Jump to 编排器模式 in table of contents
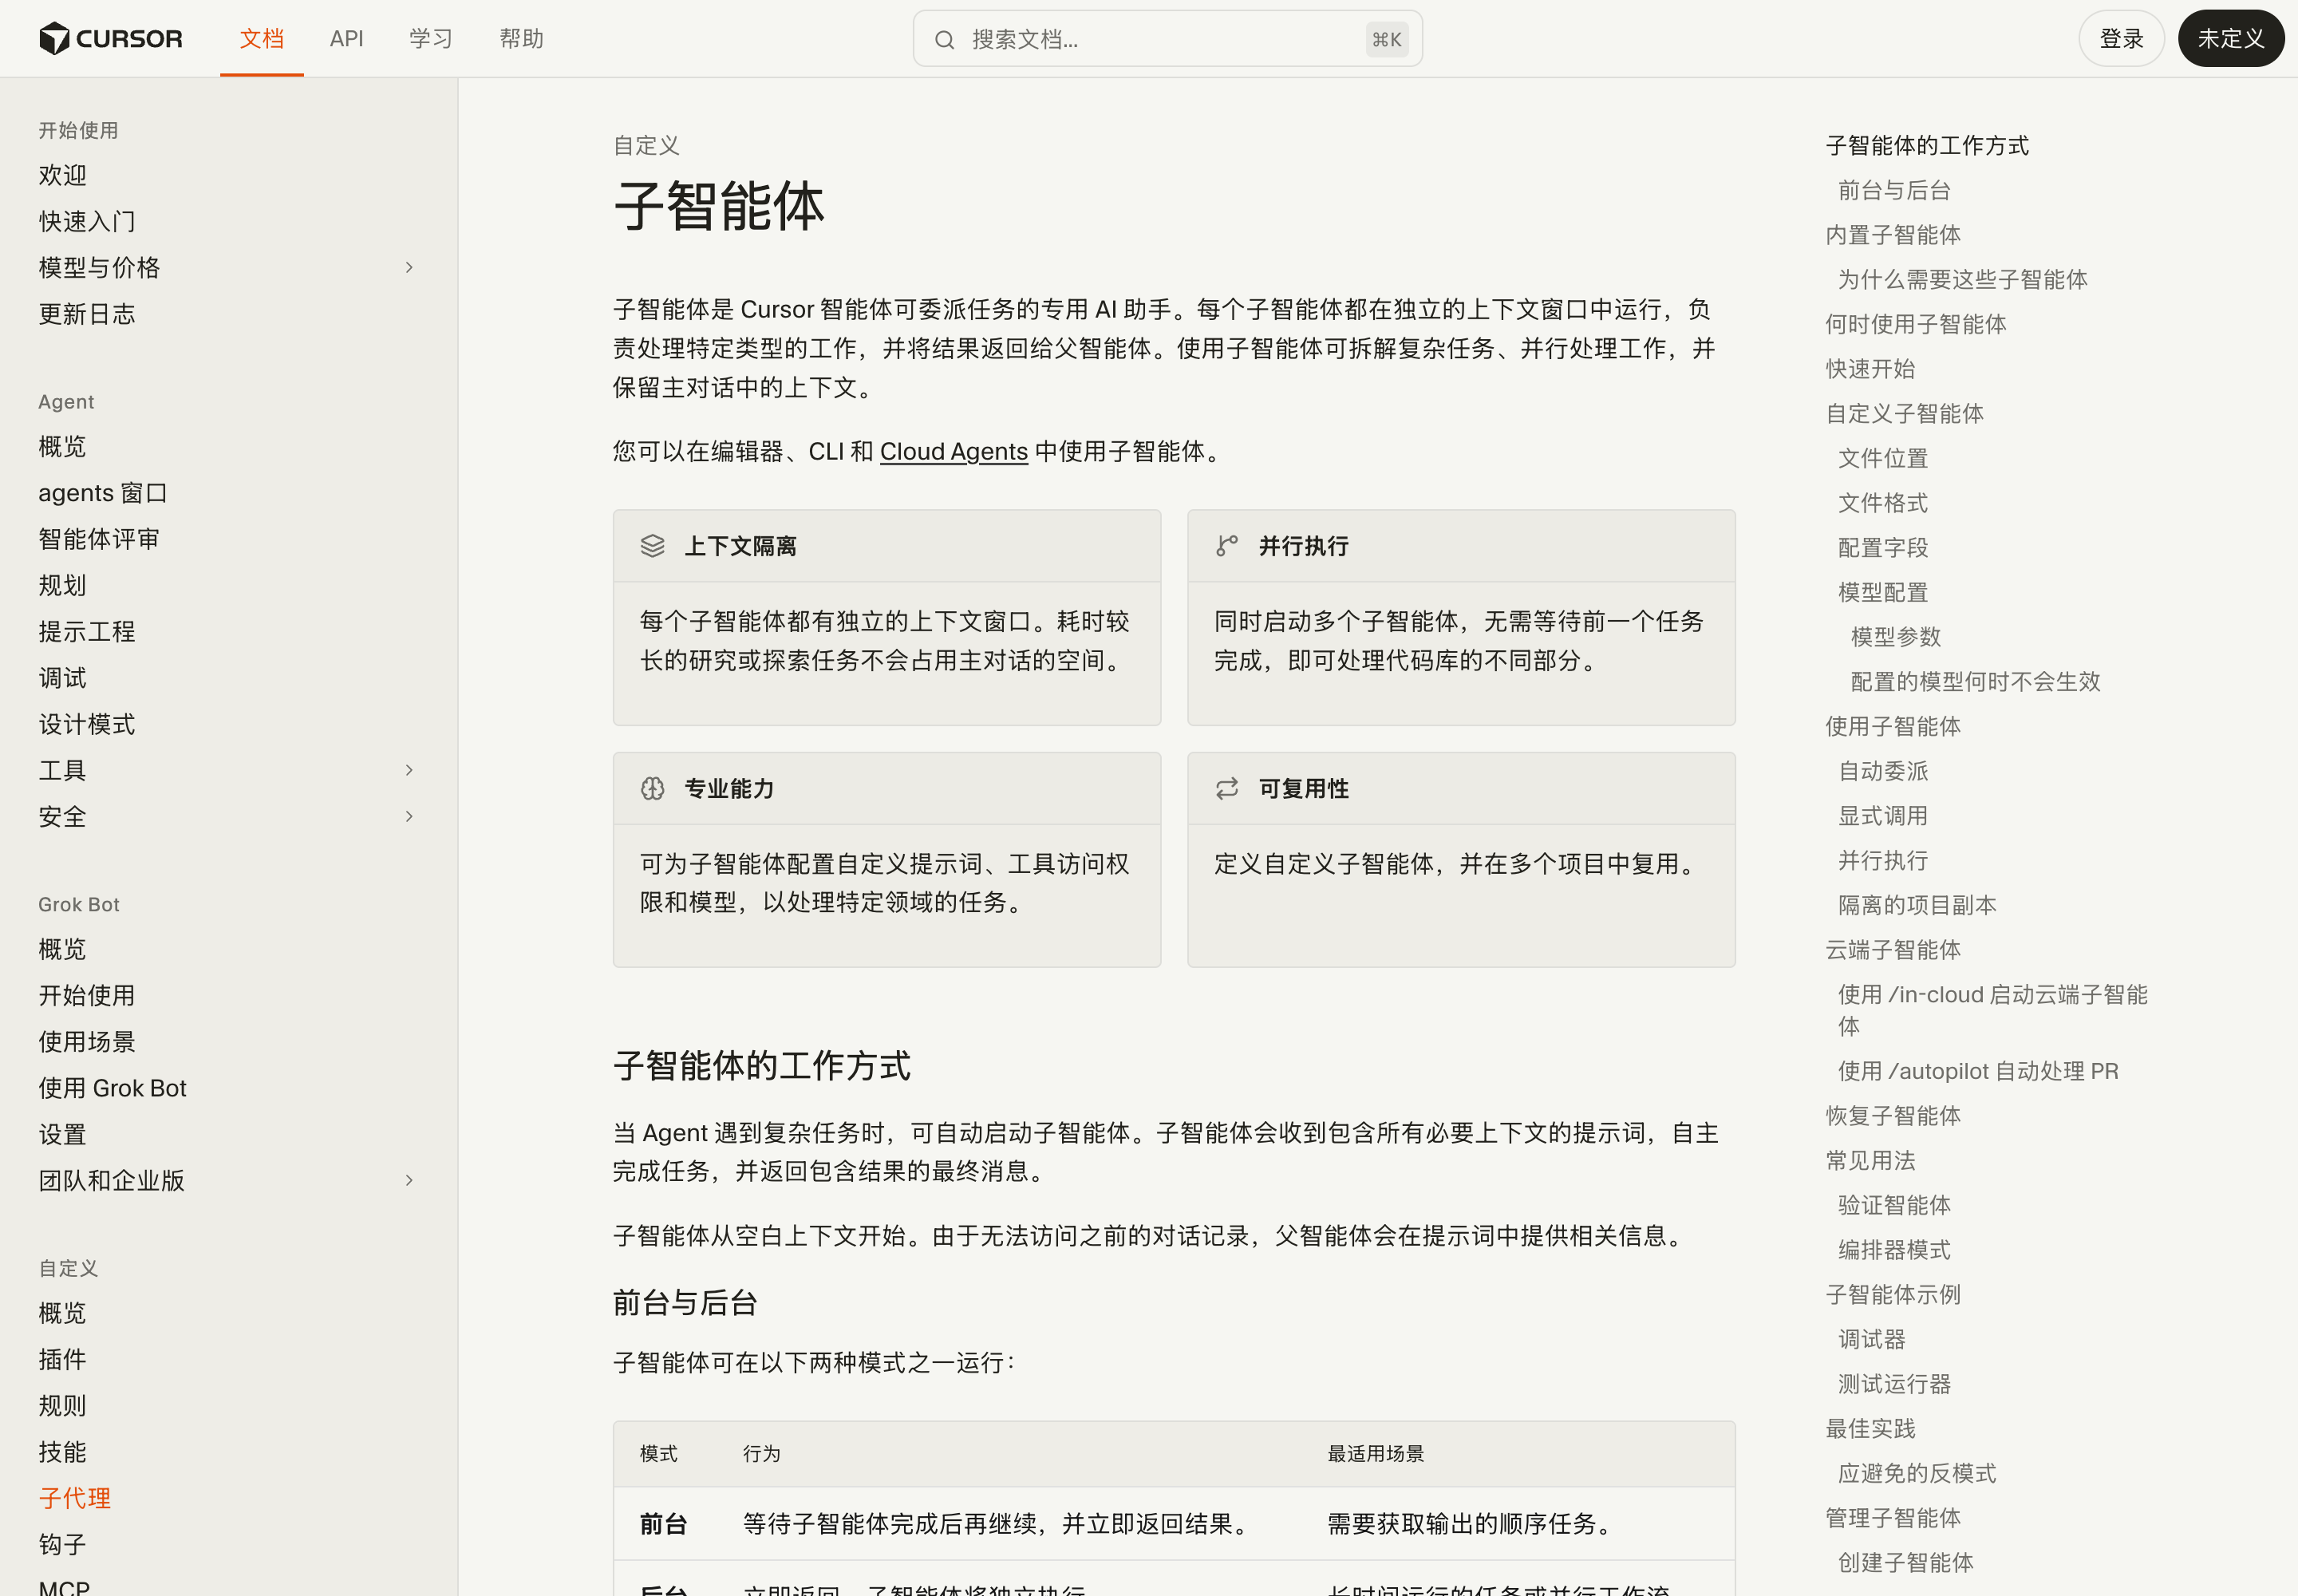 tap(1894, 1250)
